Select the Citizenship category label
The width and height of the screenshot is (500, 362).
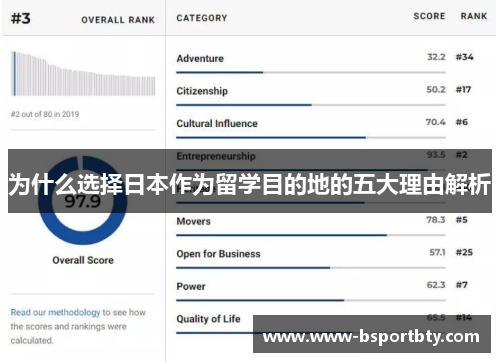tap(202, 91)
